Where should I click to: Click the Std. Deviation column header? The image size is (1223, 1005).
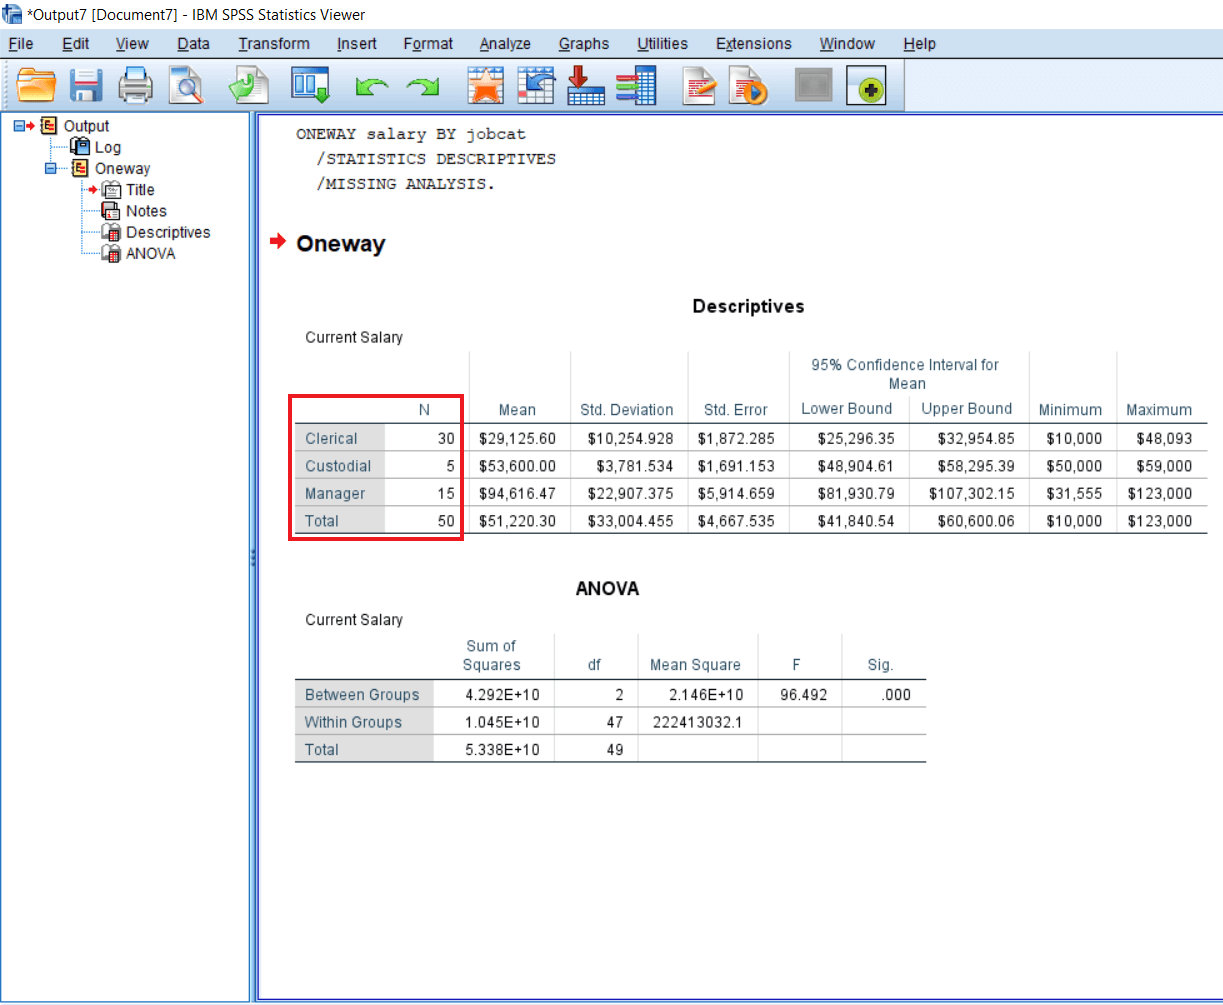[x=627, y=410]
